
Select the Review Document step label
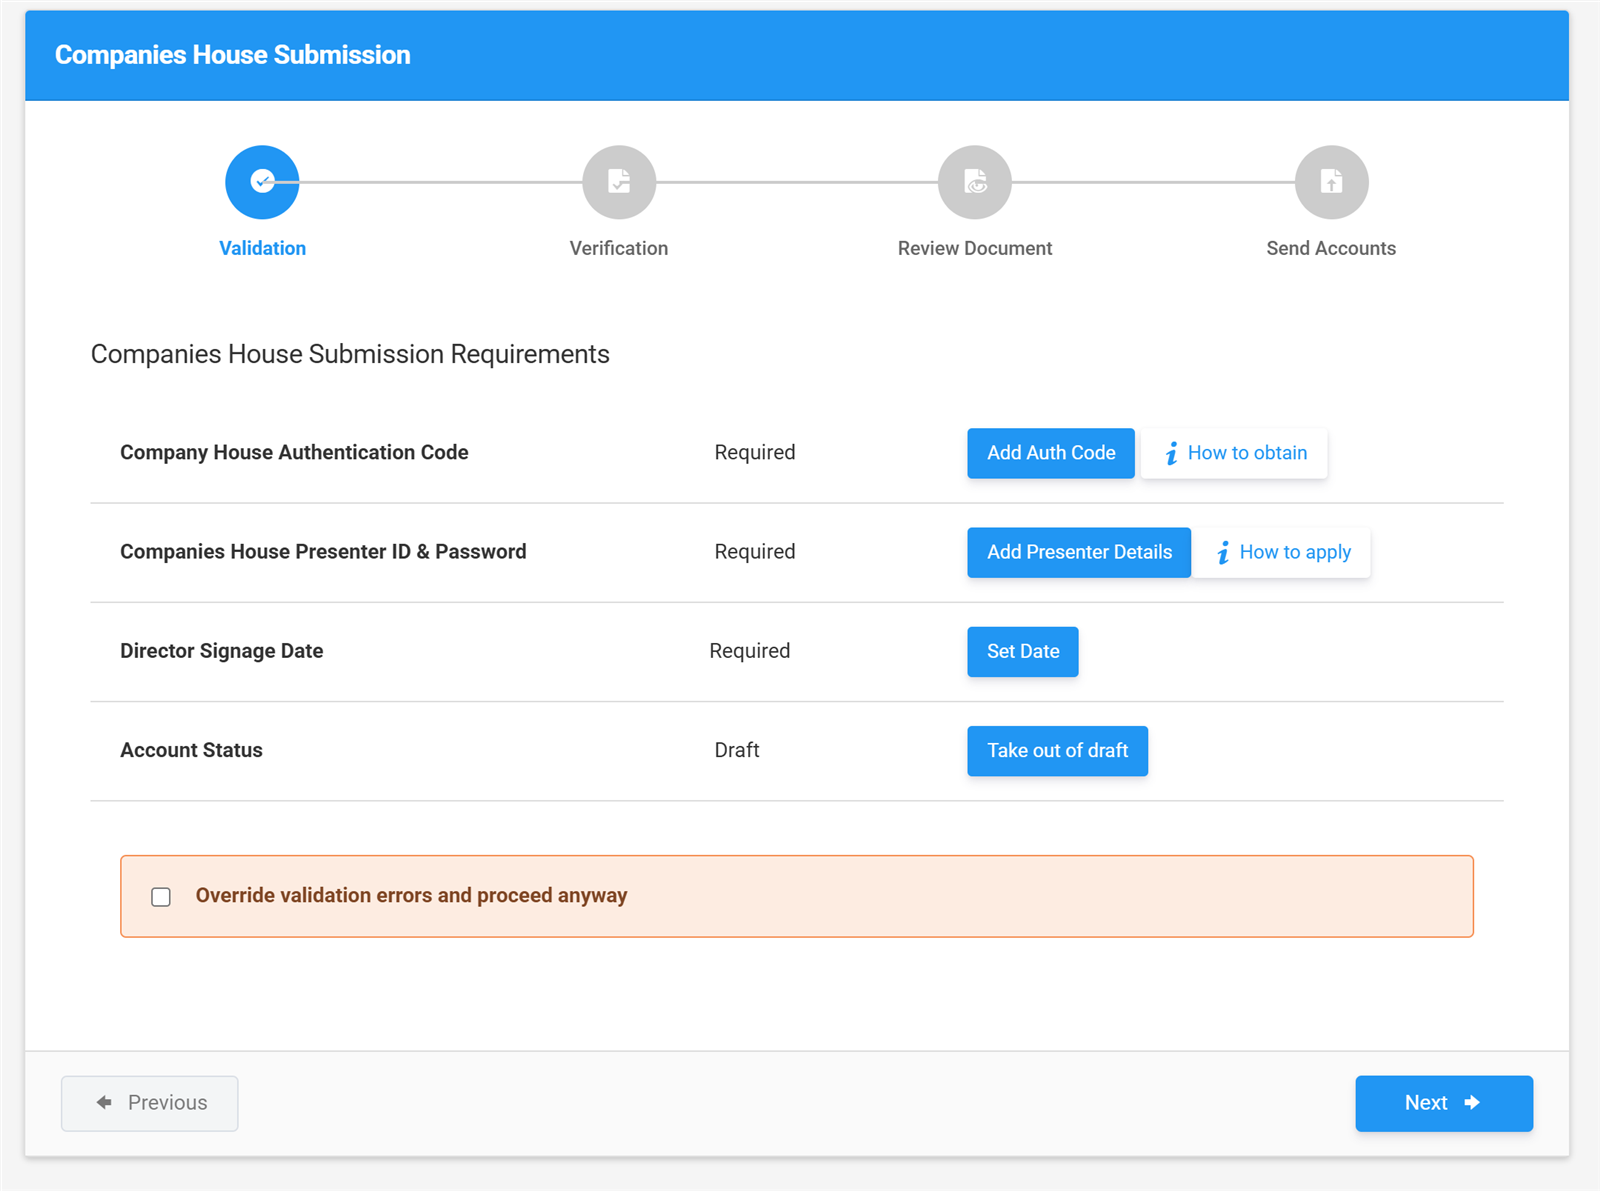[975, 248]
